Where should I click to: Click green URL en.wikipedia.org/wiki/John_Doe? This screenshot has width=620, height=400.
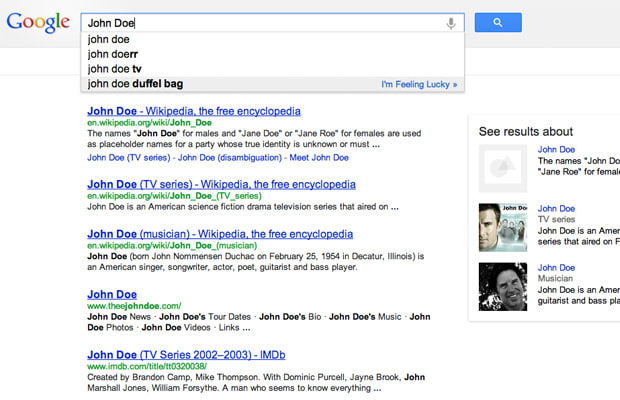tap(149, 123)
